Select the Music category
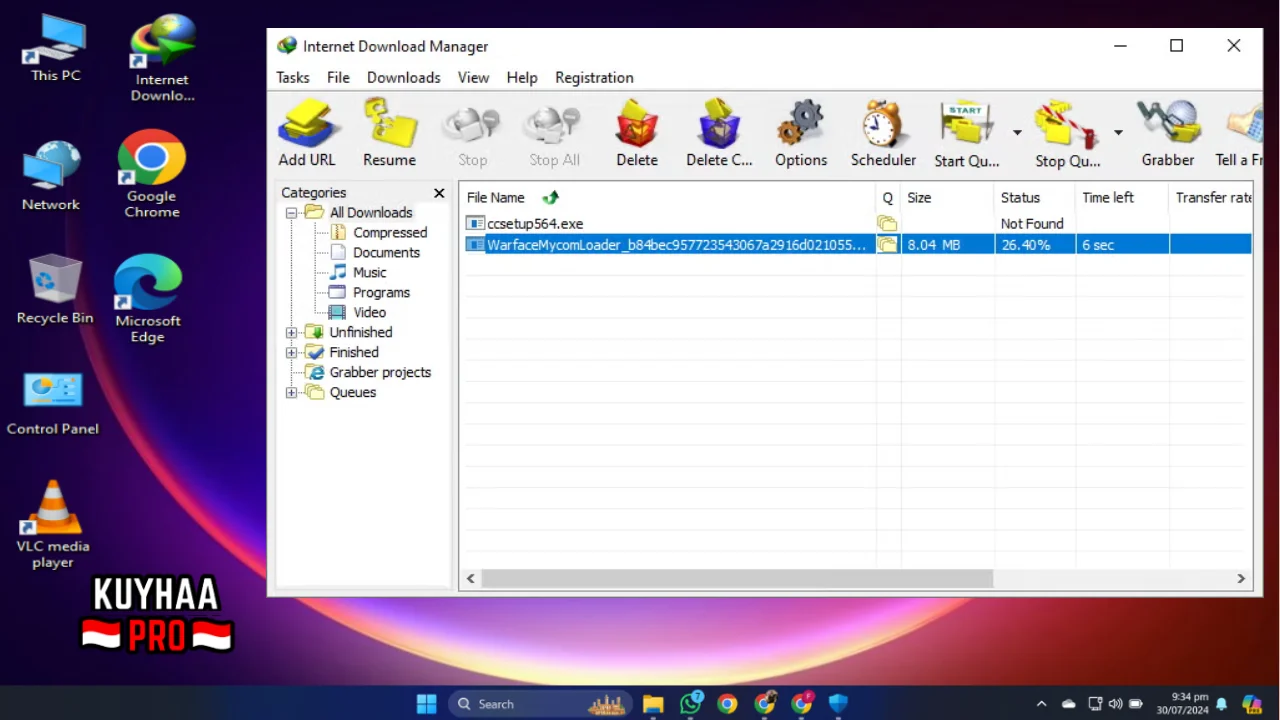Viewport: 1280px width, 720px height. tap(369, 272)
